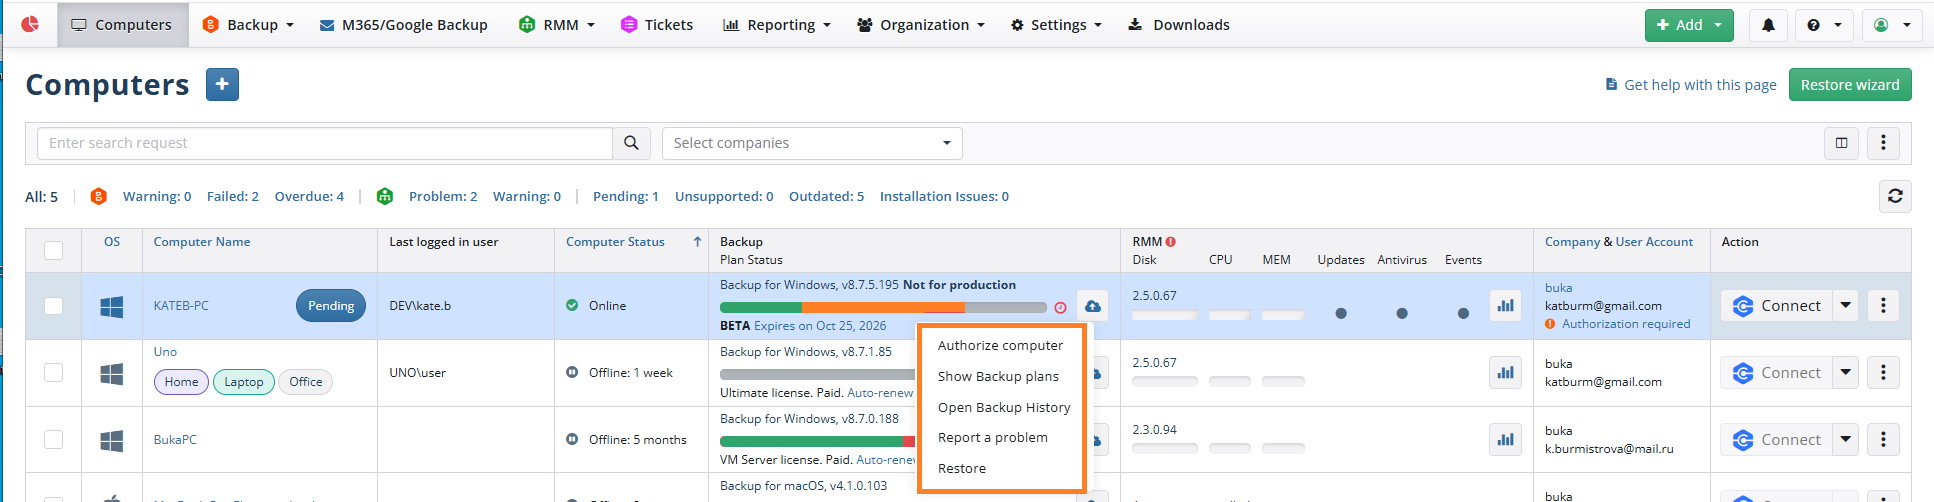Expand the RMM menu
The width and height of the screenshot is (1934, 502).
[x=557, y=25]
